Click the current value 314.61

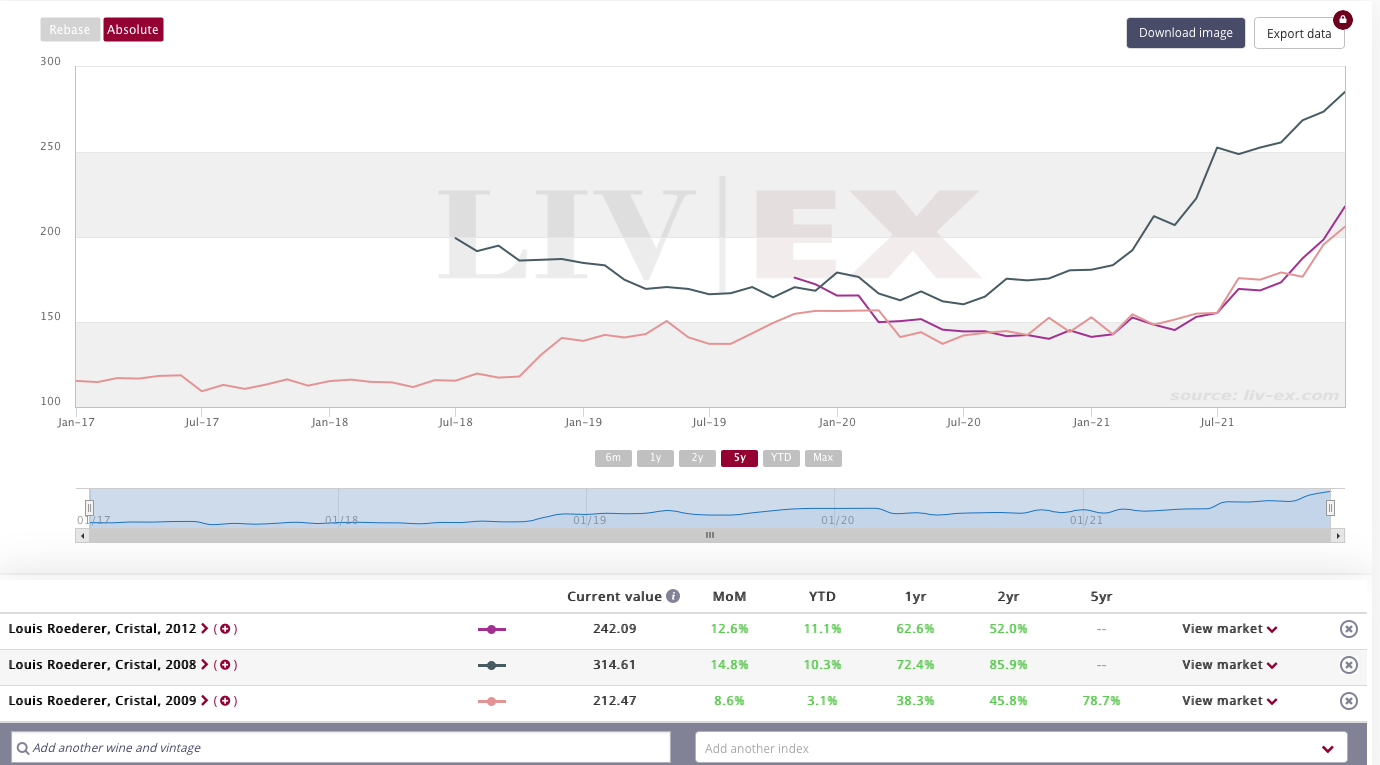coord(614,665)
